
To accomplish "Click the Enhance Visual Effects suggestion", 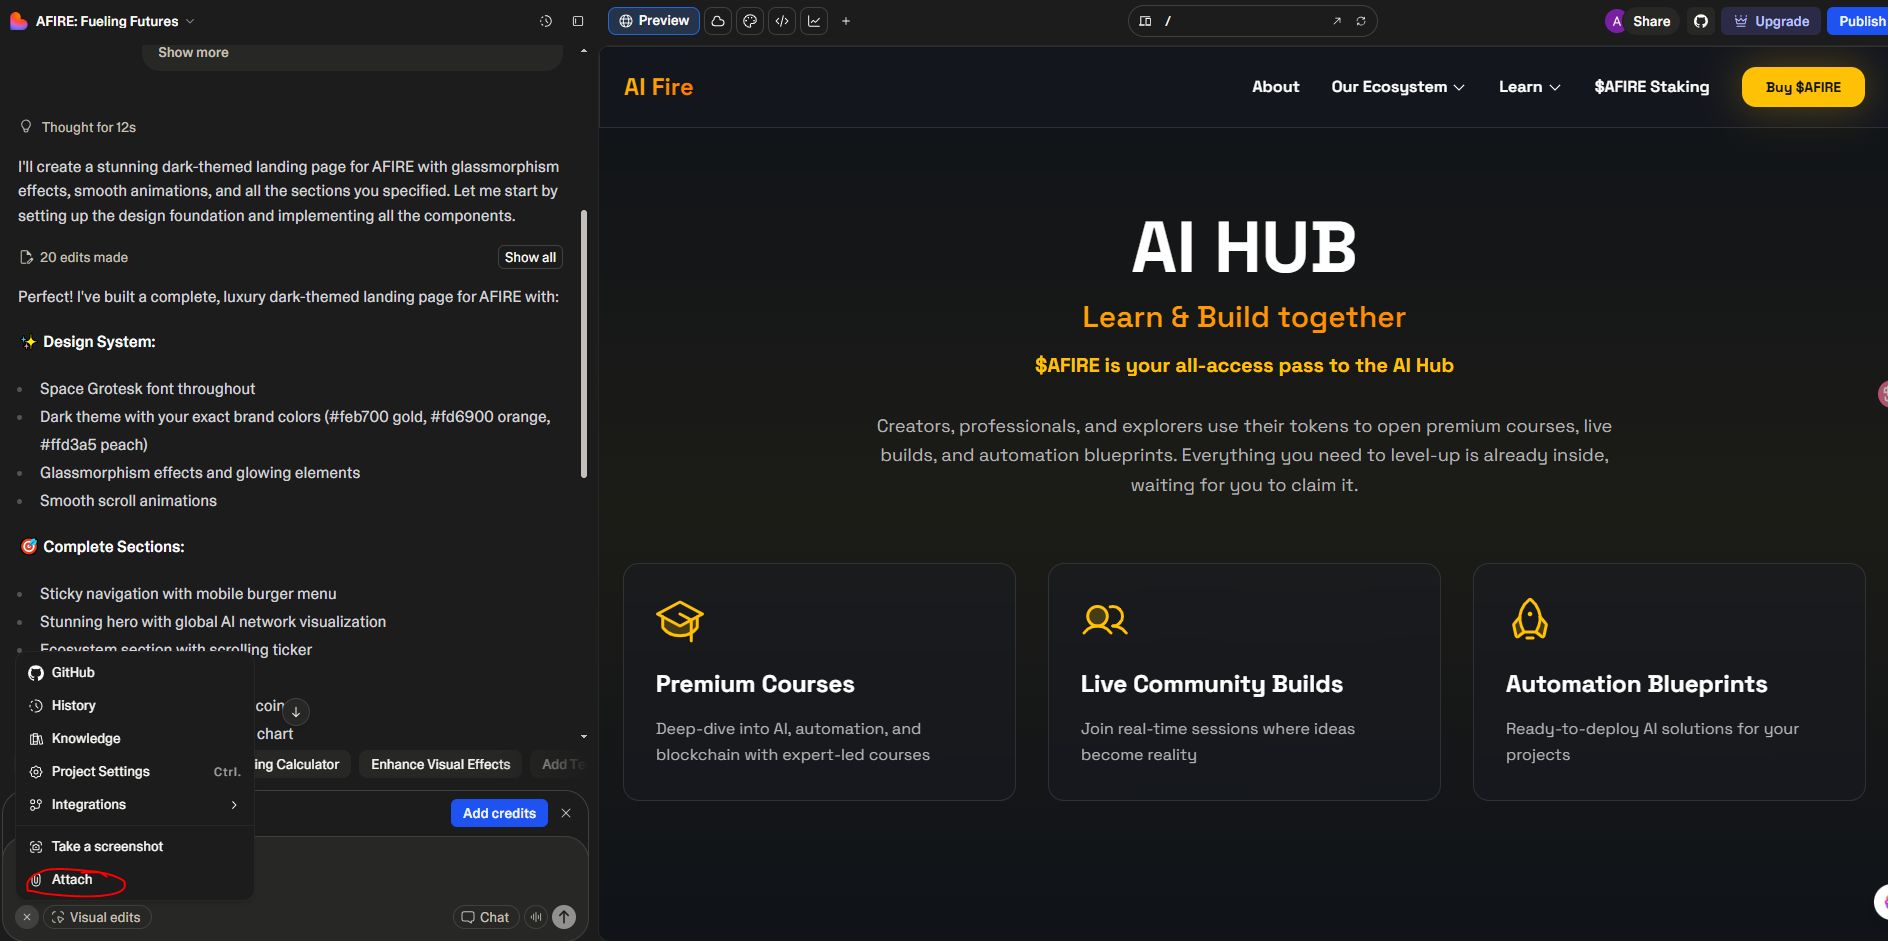I will (440, 765).
